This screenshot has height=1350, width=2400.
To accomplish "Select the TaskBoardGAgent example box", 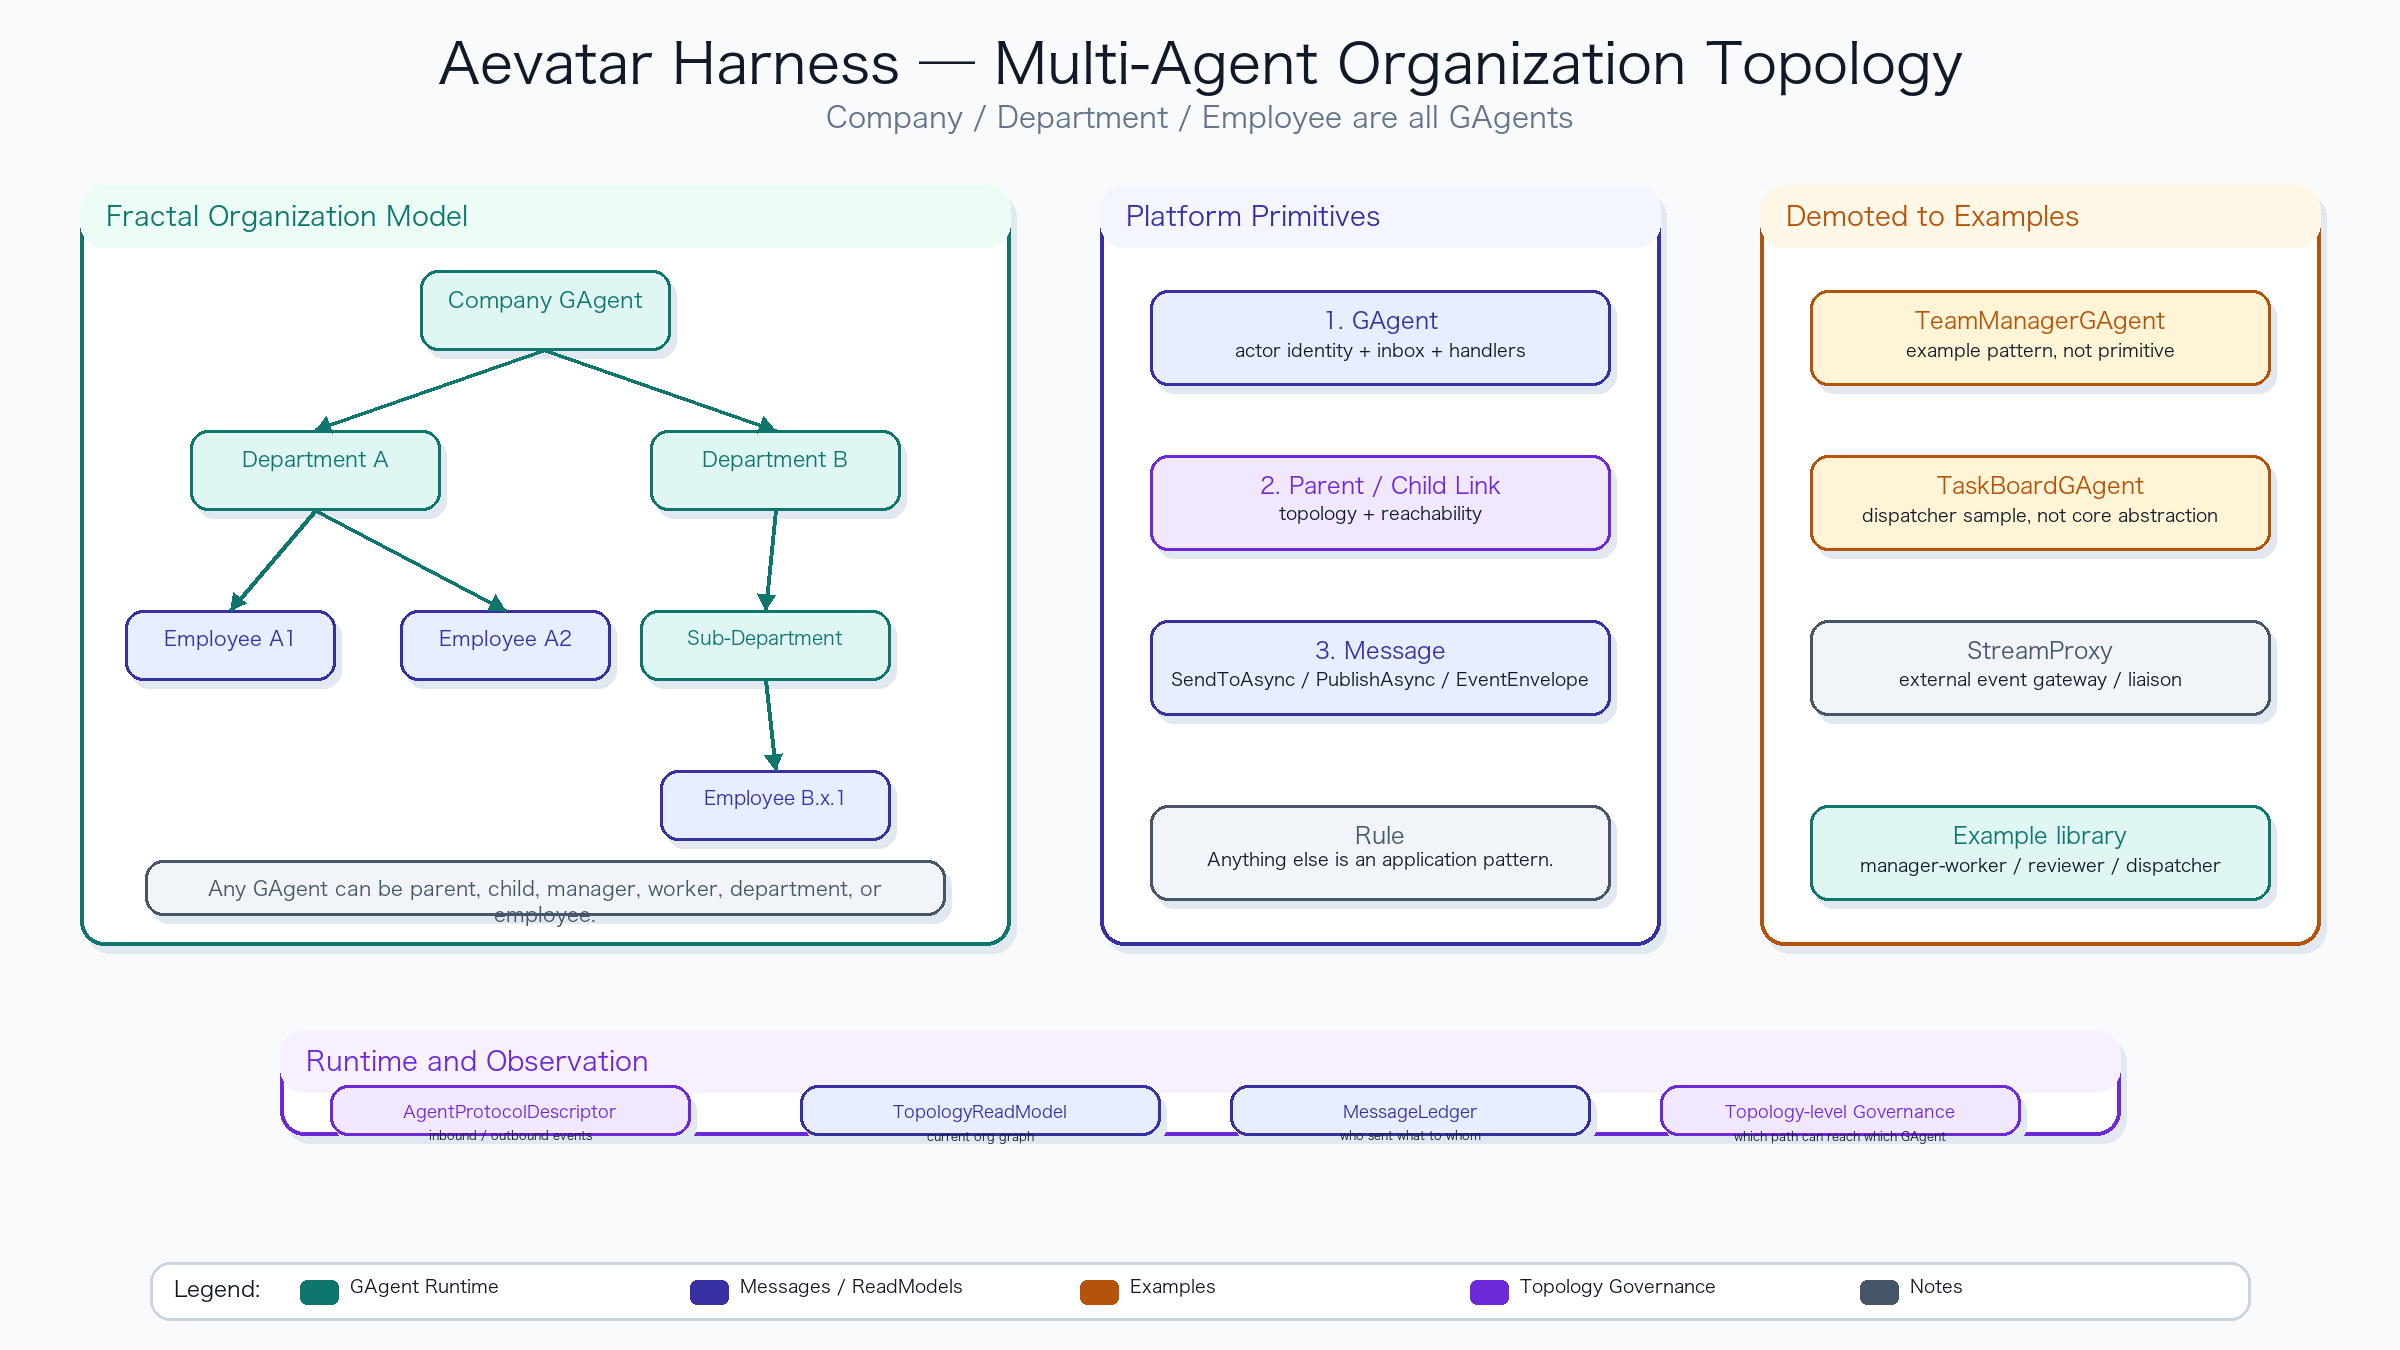I will click(x=2040, y=503).
